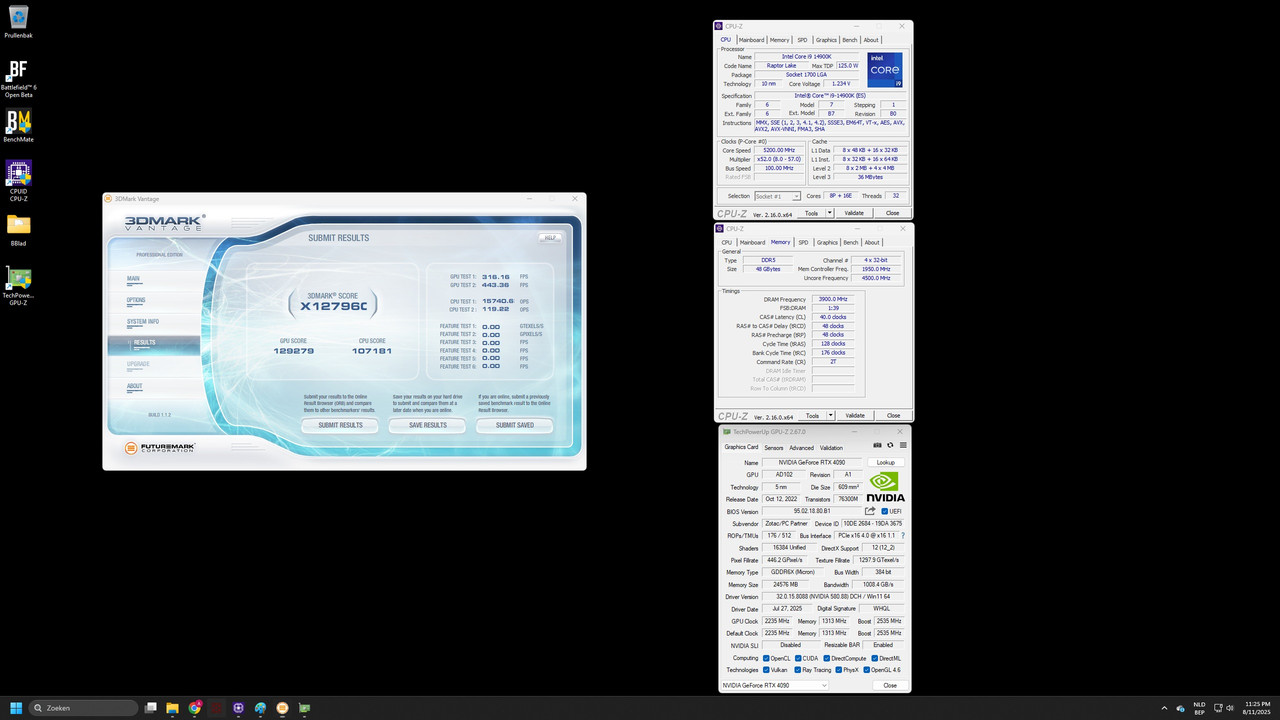Open the BBlad folder on desktop
This screenshot has height=720, width=1280.
(x=18, y=230)
